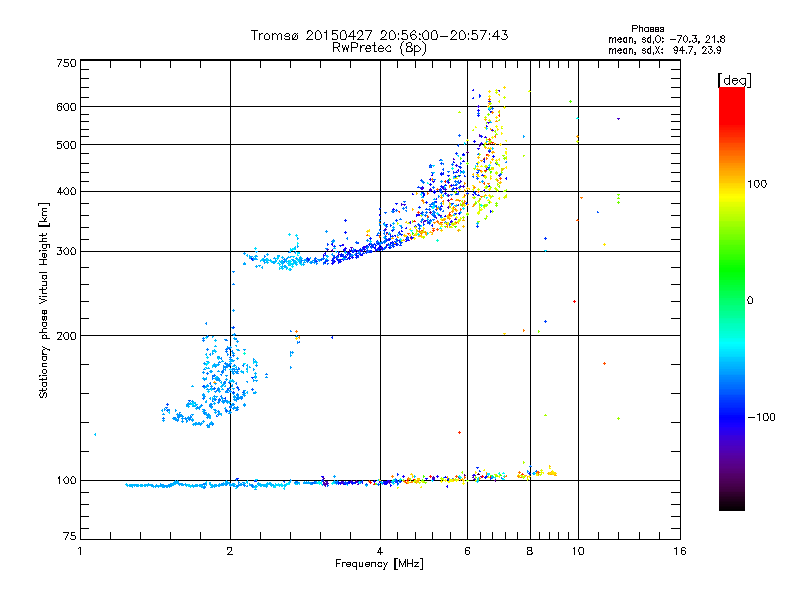Click the x-axis tick label '6'
The image size is (800, 600).
pos(467,551)
